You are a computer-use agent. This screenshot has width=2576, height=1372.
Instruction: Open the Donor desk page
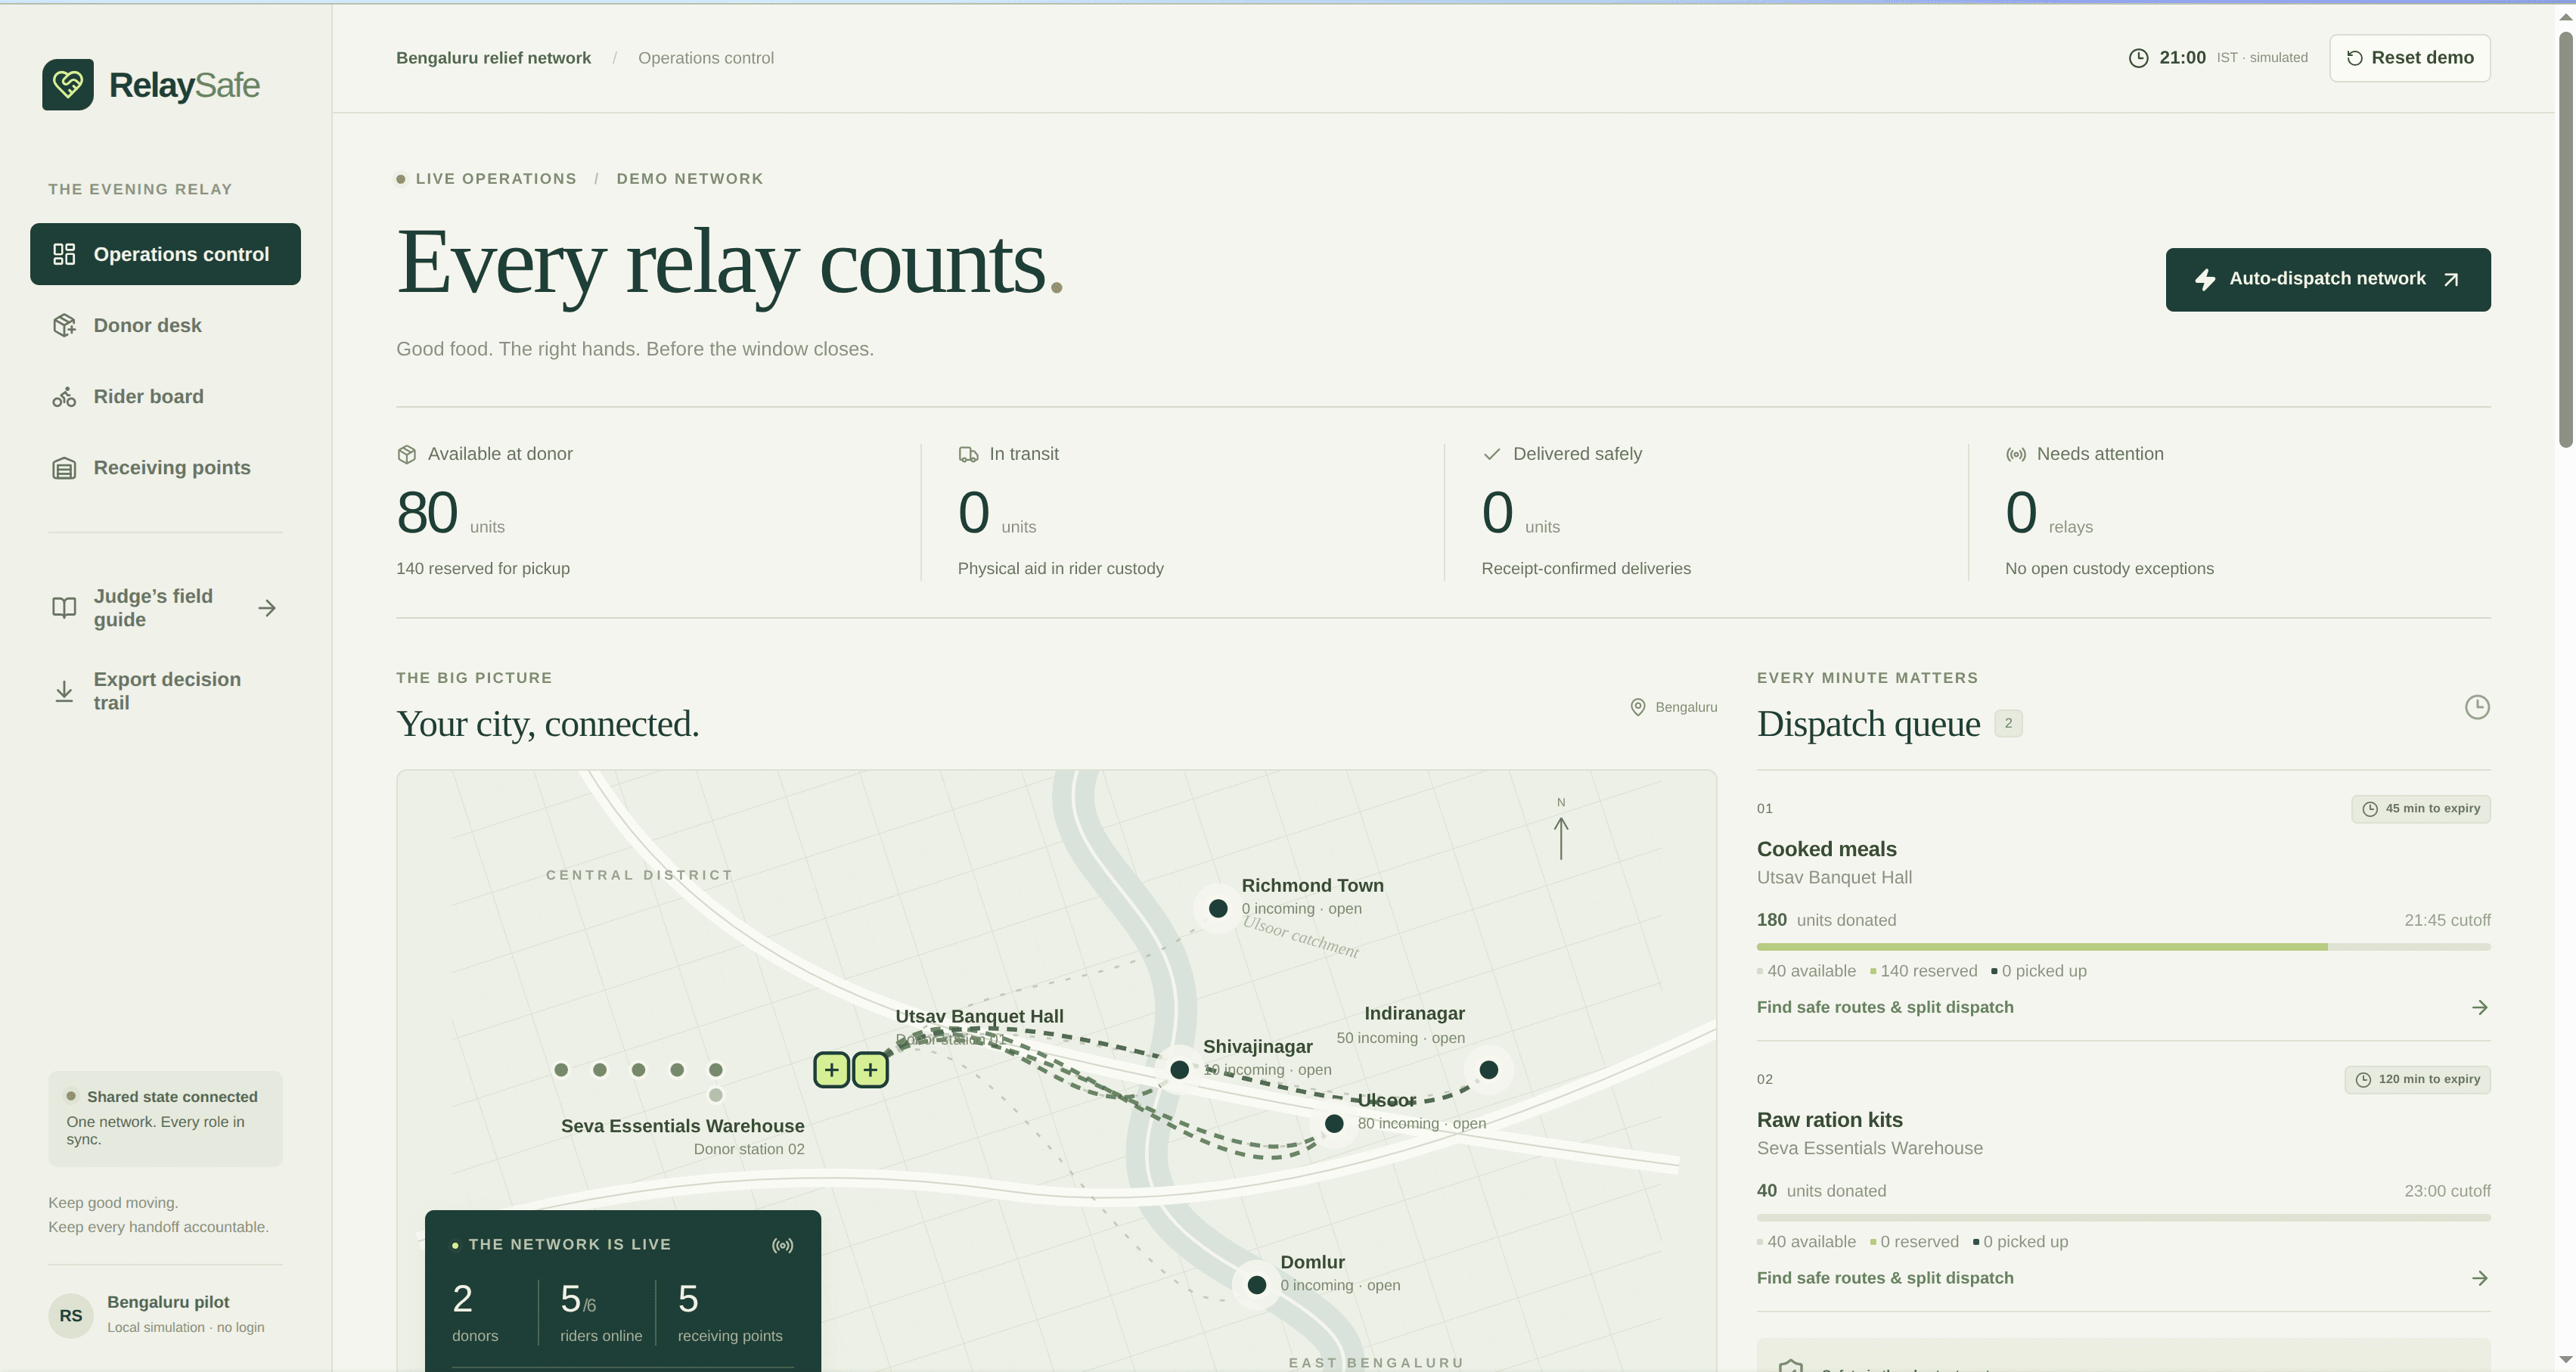pos(165,325)
